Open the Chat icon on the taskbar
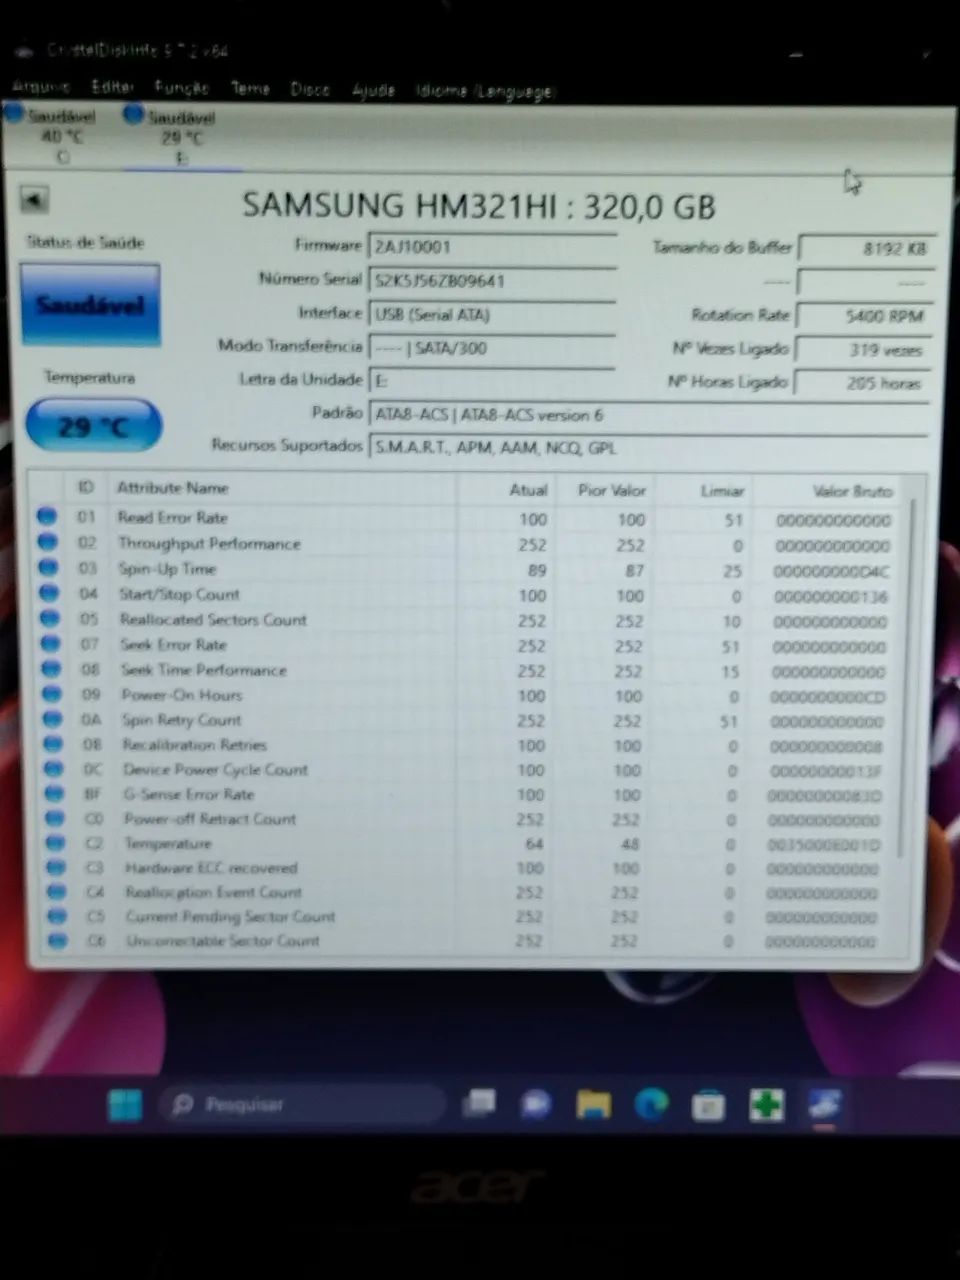The image size is (960, 1280). [536, 1104]
